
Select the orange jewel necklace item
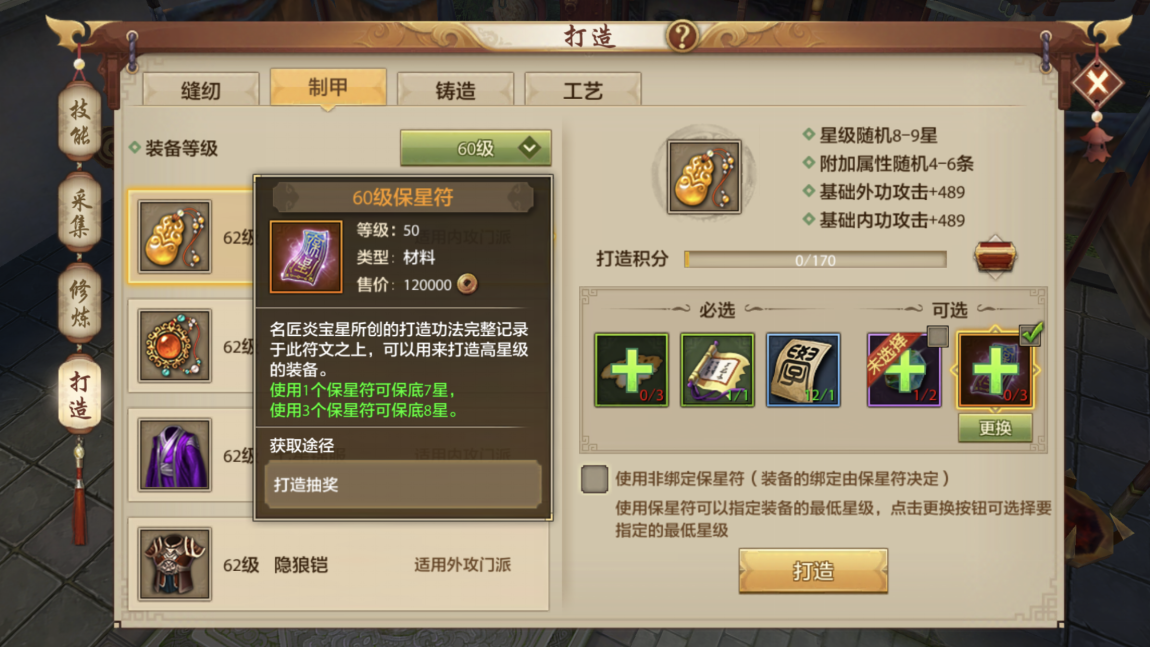175,346
